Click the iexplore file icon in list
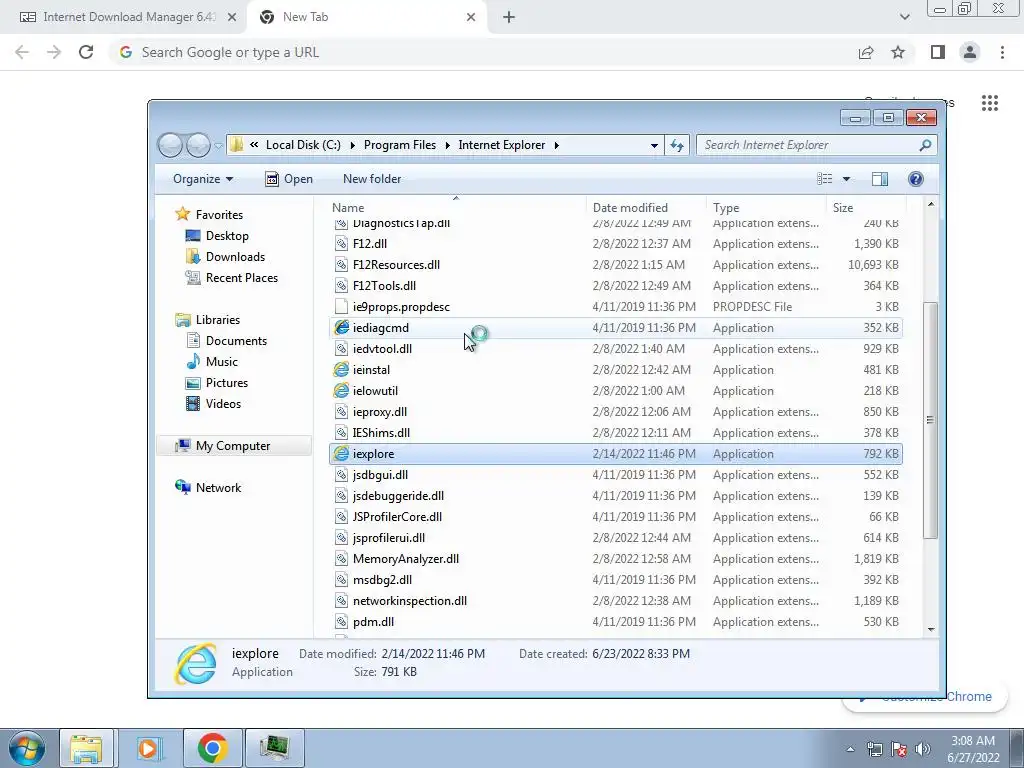The width and height of the screenshot is (1024, 768). point(341,454)
